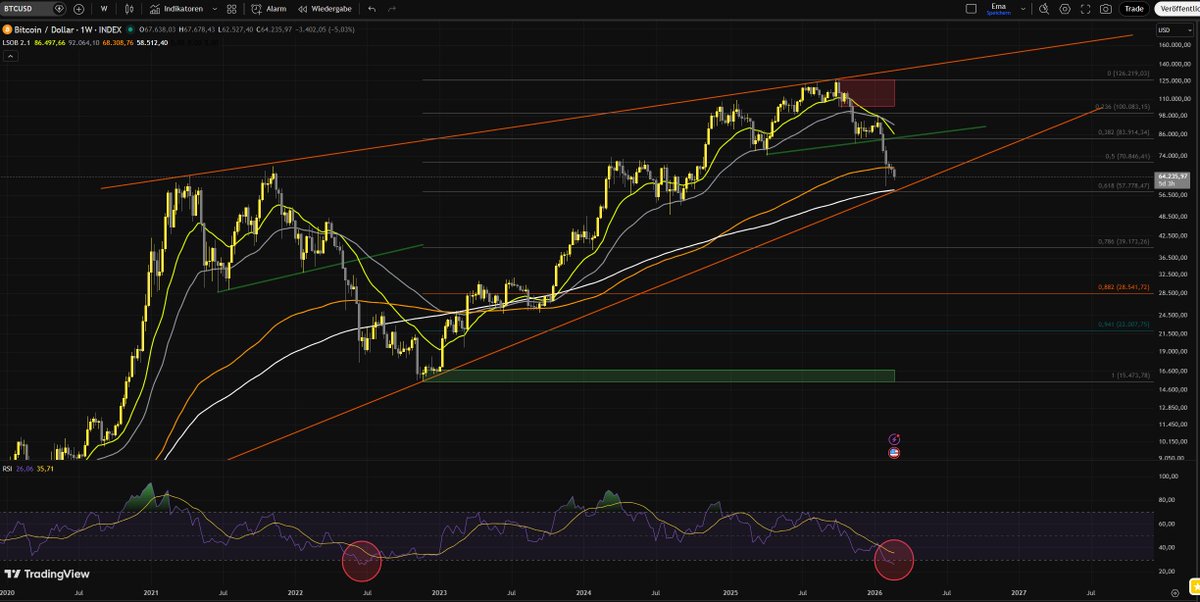The height and width of the screenshot is (602, 1200).
Task: Open indicator templates grid icon
Action: [x=234, y=8]
